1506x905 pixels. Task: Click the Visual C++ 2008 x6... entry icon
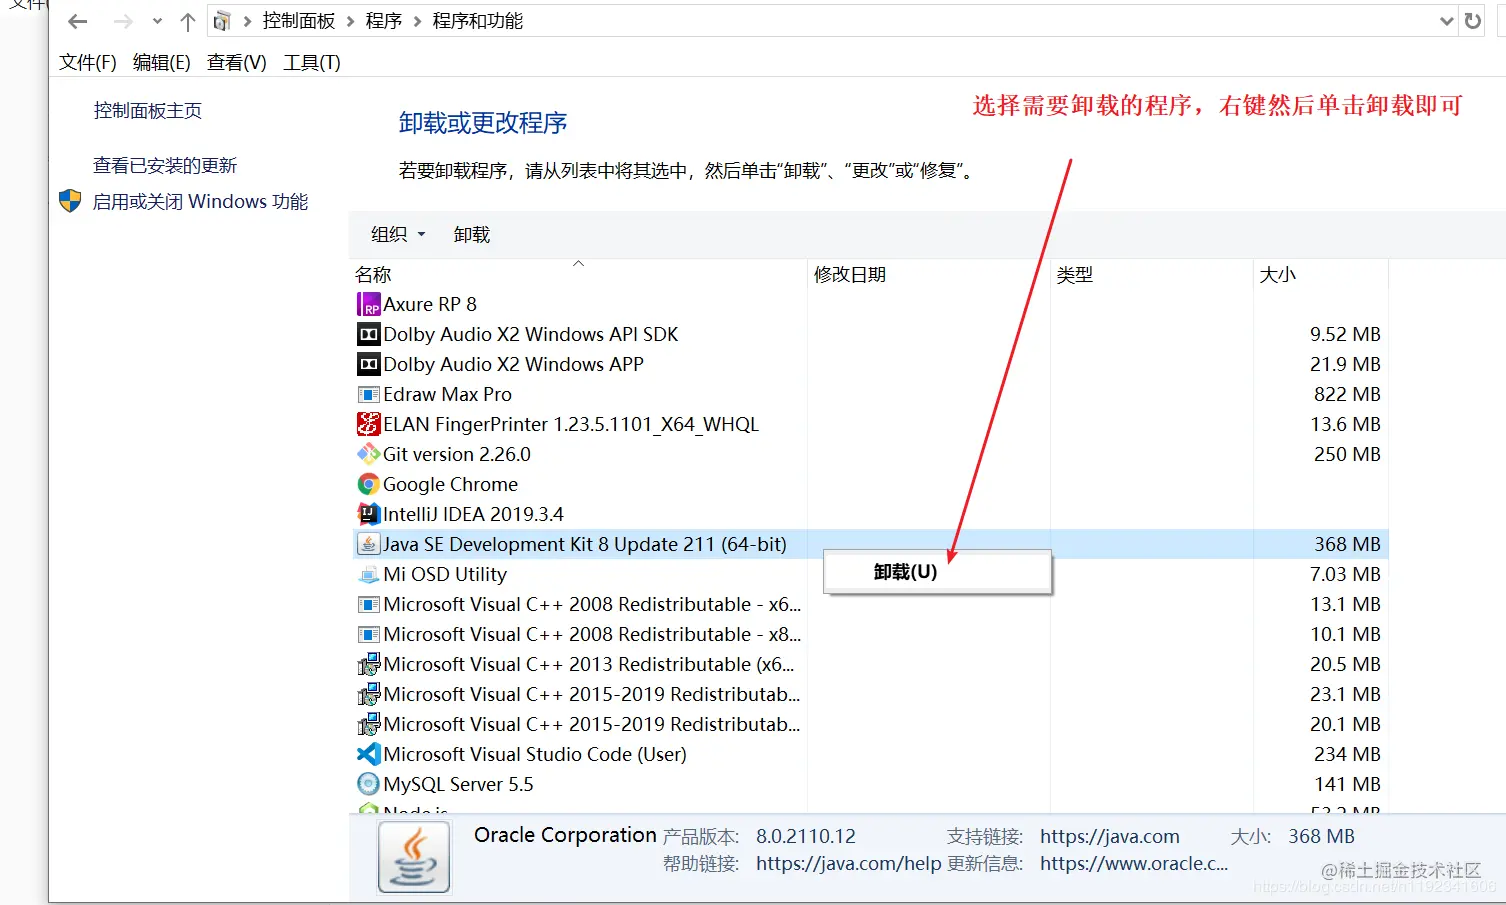click(x=369, y=604)
